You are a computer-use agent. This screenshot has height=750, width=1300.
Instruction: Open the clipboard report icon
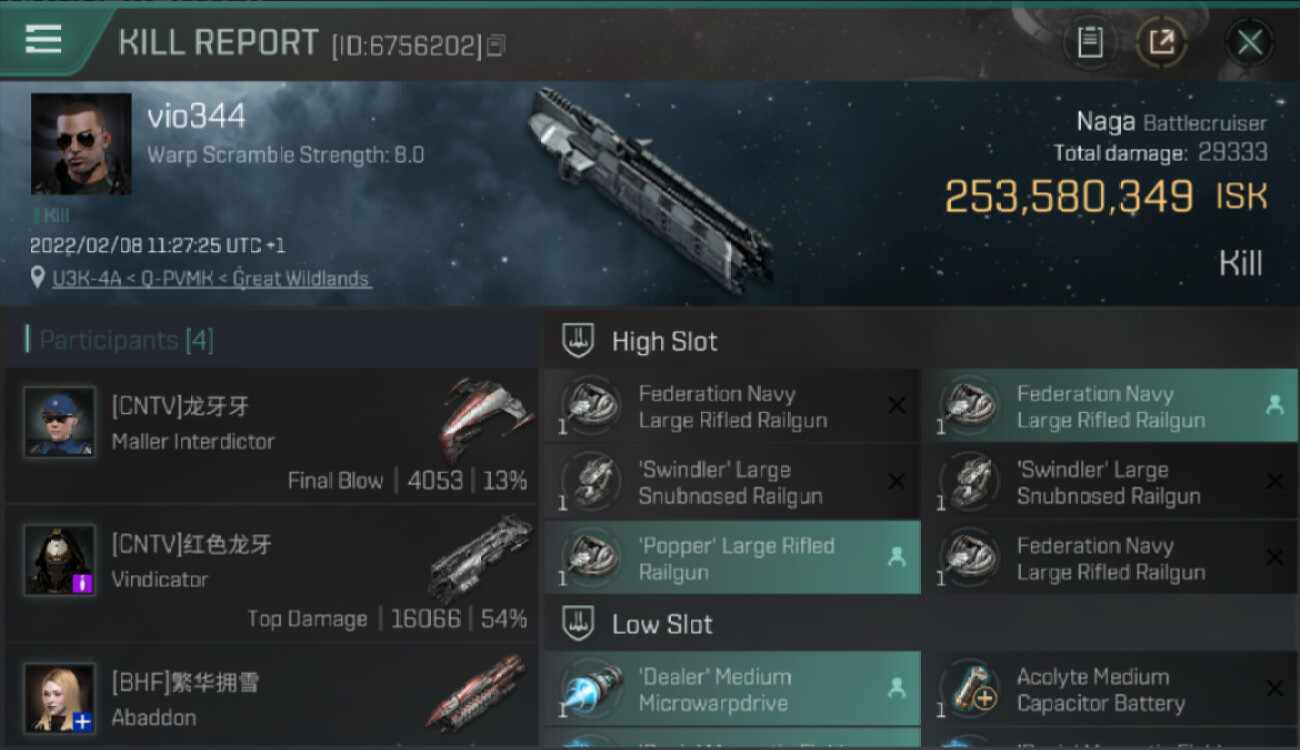tap(1090, 42)
